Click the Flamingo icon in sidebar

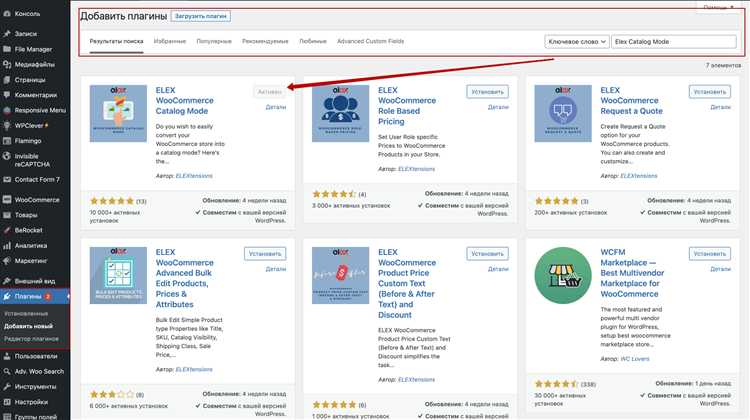[7, 141]
